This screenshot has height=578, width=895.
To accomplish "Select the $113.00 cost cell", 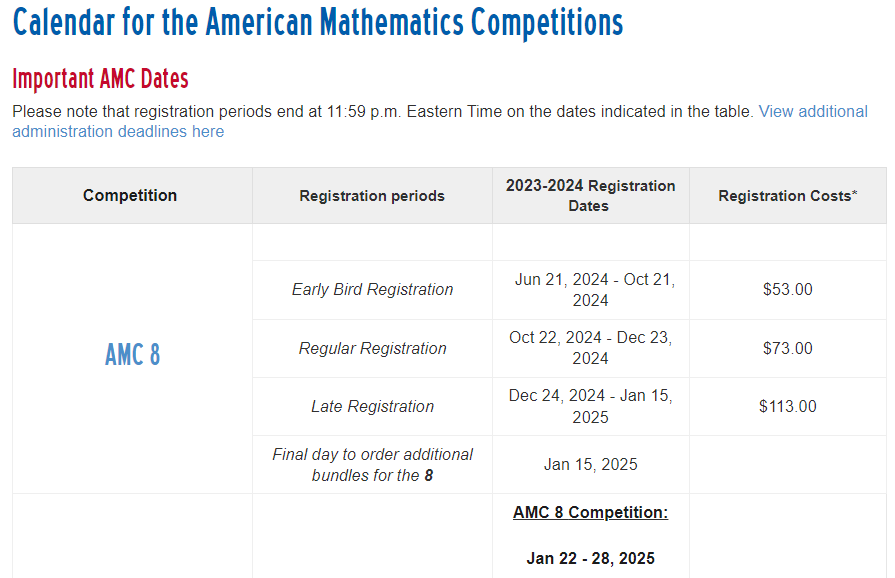I will [x=788, y=406].
